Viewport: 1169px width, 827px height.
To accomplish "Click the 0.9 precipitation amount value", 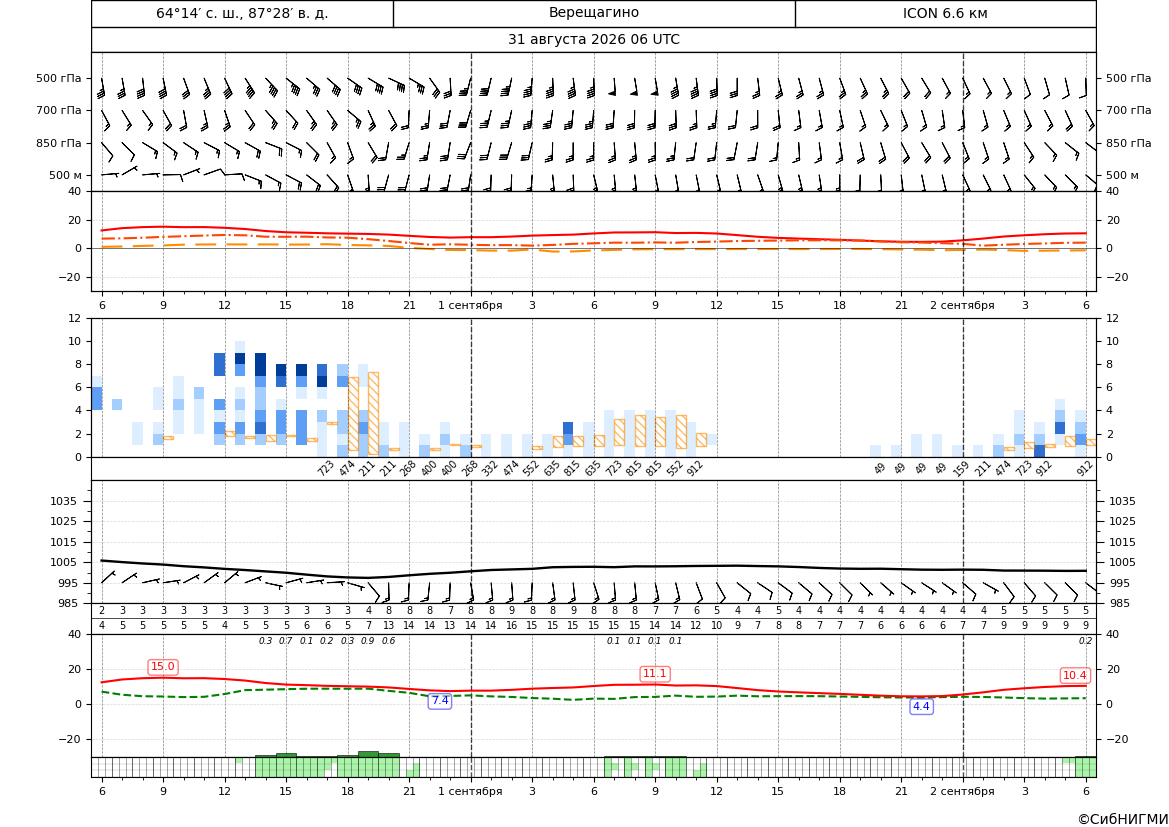I will [368, 641].
